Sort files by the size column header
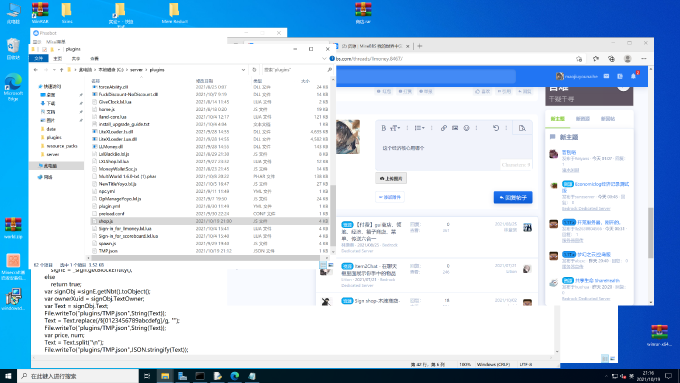This screenshot has width=680, height=383. tap(305, 81)
